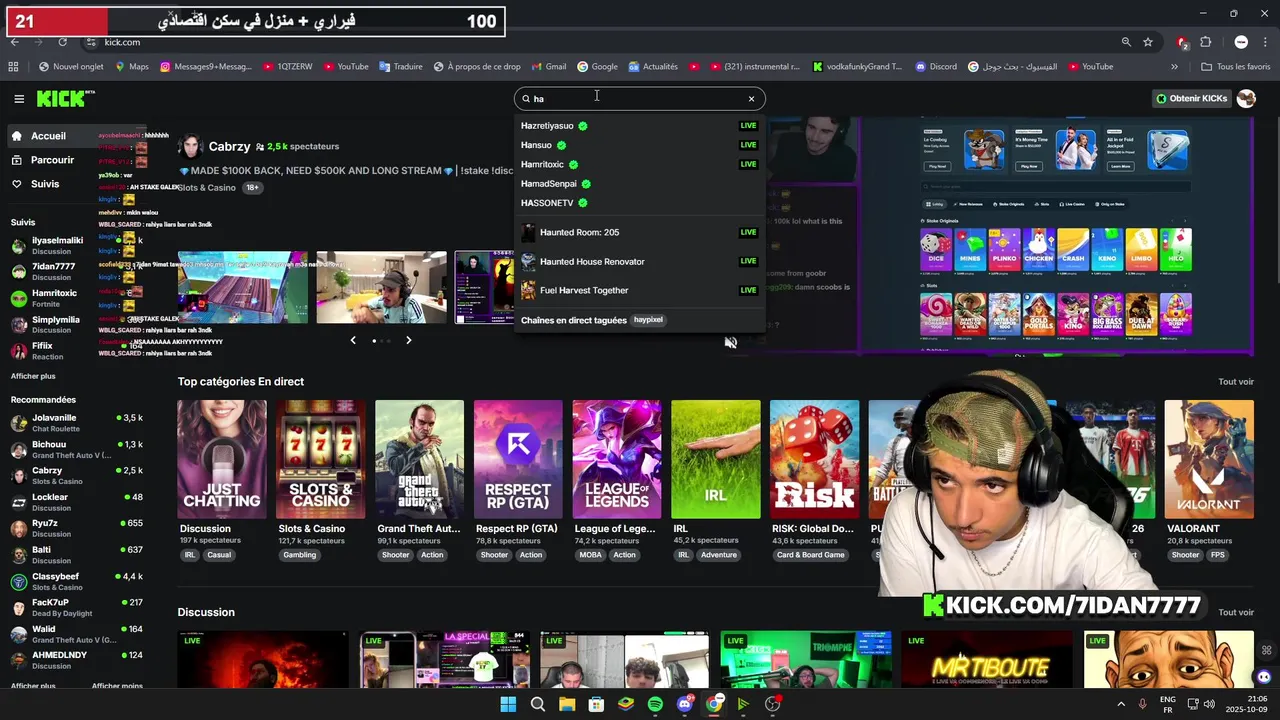Screen dimensions: 1280x720
Task: Open the user avatar menu beside Obtenir KICKs
Action: point(1246,98)
